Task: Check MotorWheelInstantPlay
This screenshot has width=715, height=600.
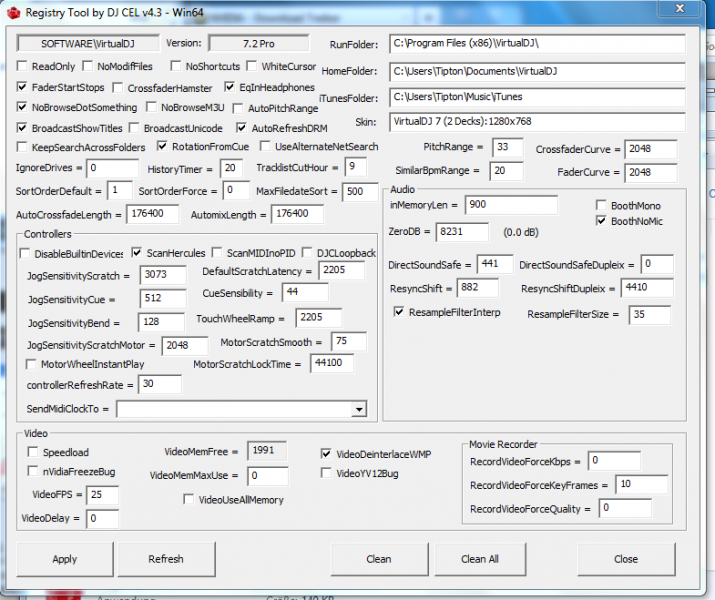Action: 31,364
